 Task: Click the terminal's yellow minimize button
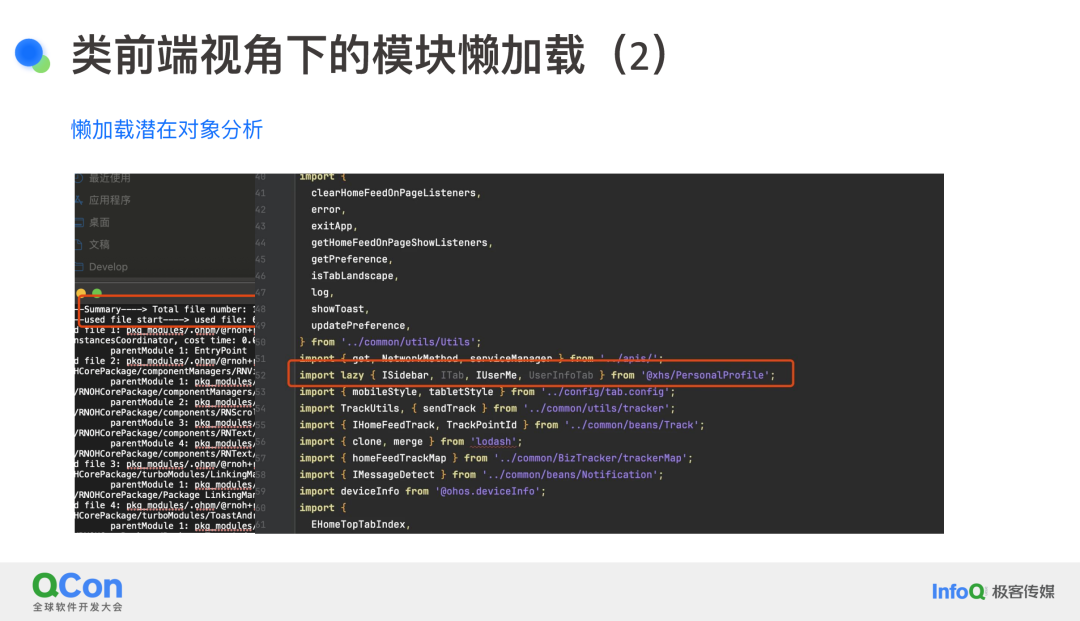coord(81,293)
